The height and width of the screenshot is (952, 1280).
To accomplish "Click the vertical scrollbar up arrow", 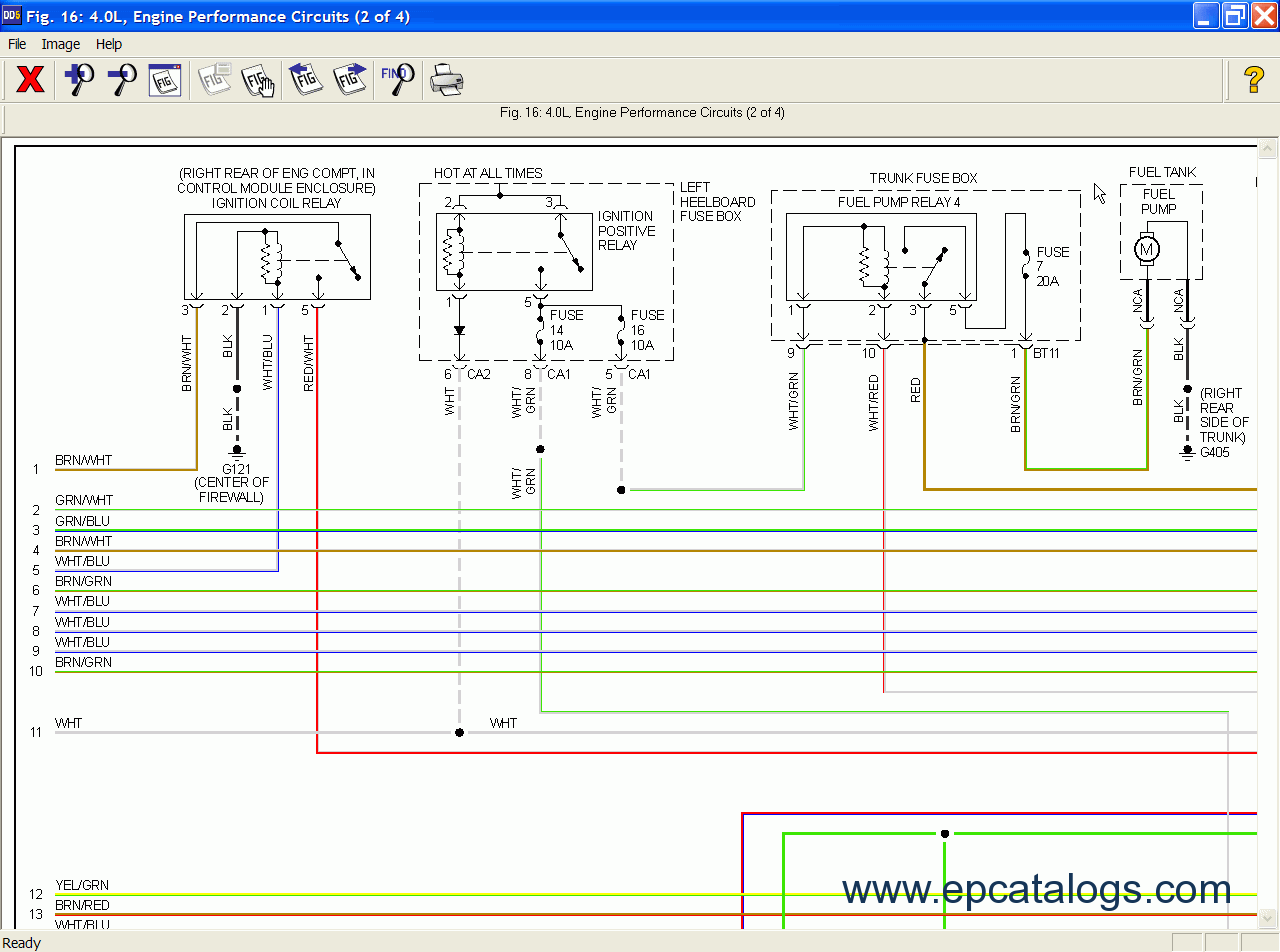I will (x=1268, y=150).
